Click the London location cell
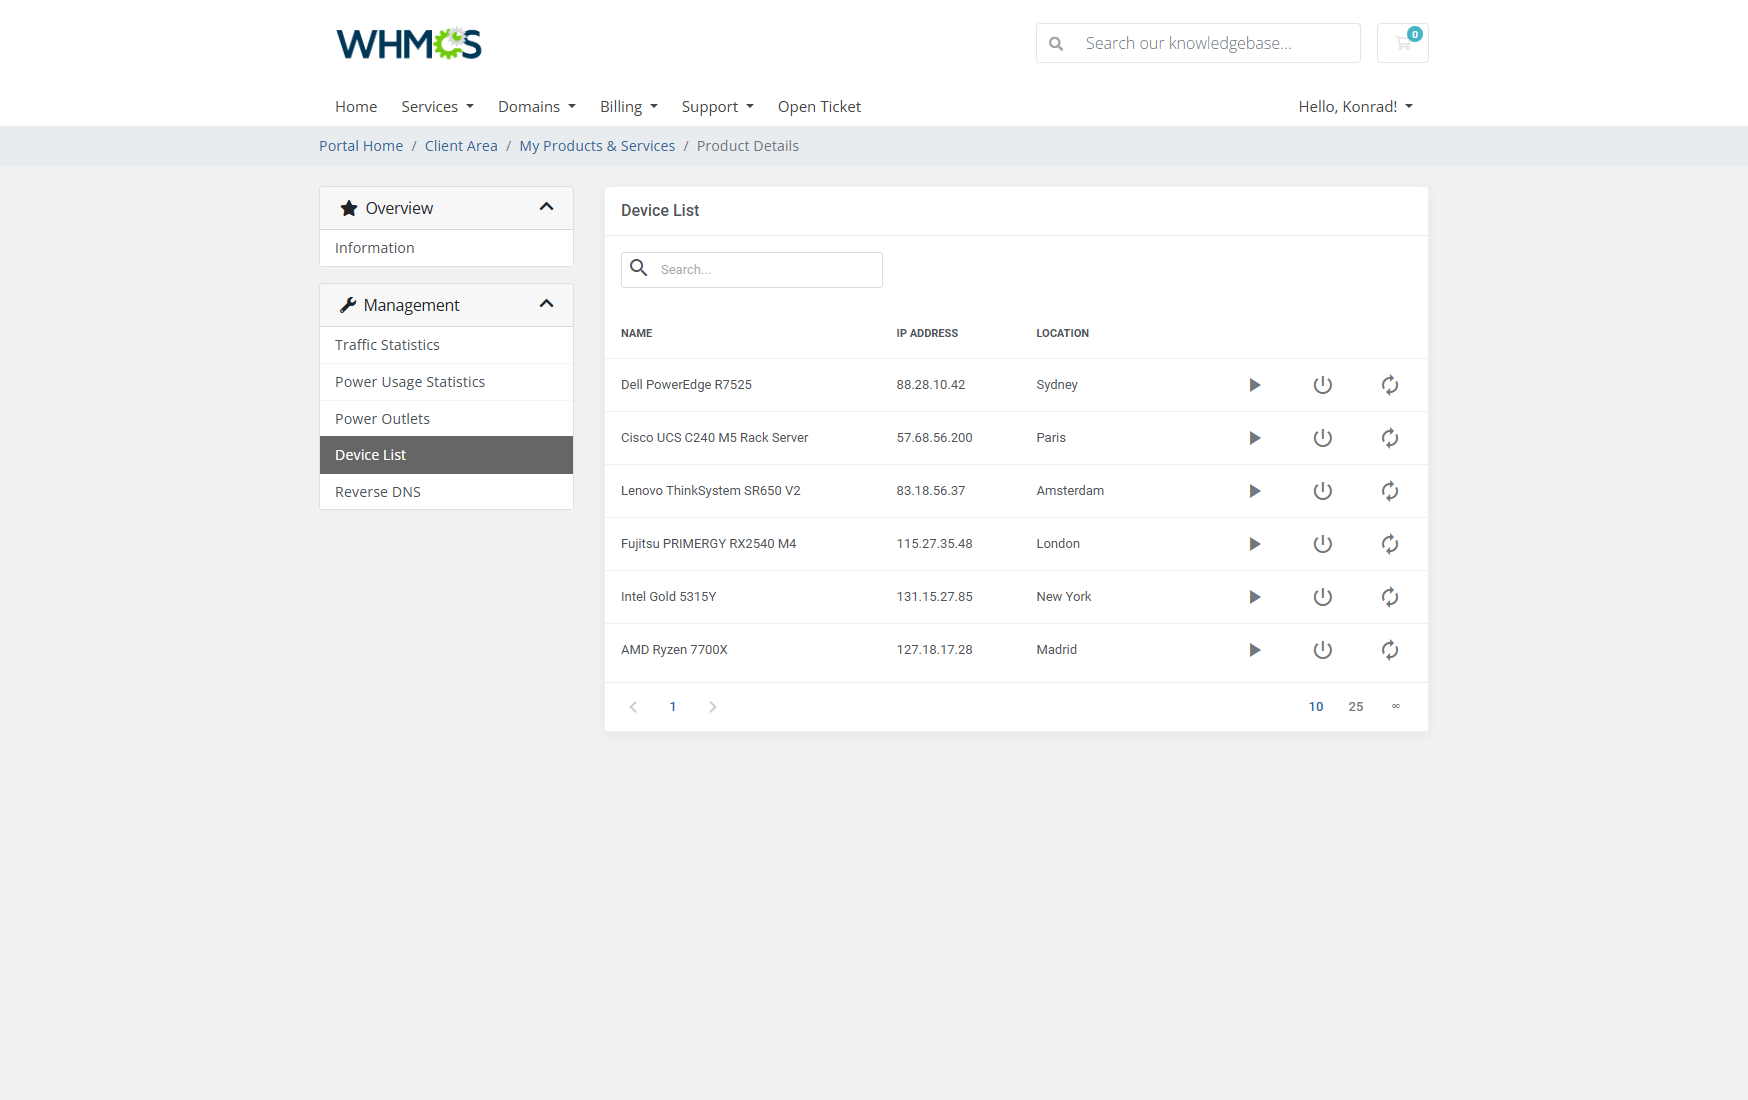The height and width of the screenshot is (1100, 1748). 1058,544
